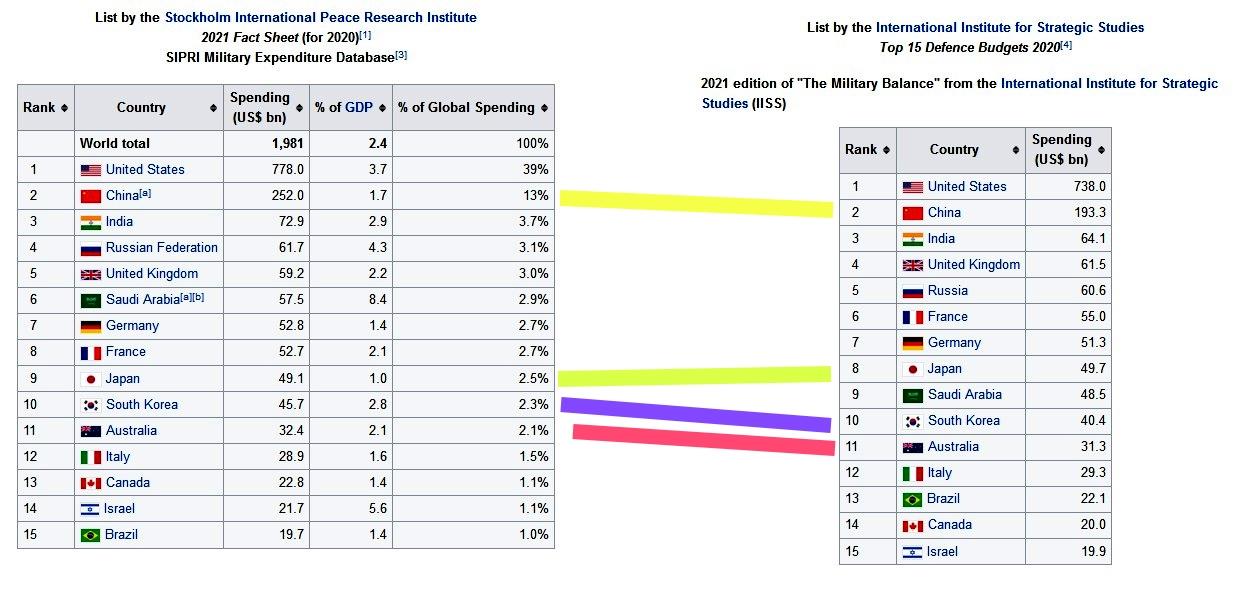Click the United States flag in SIPRI table
Screen dimensions: 1246x593
pos(90,170)
